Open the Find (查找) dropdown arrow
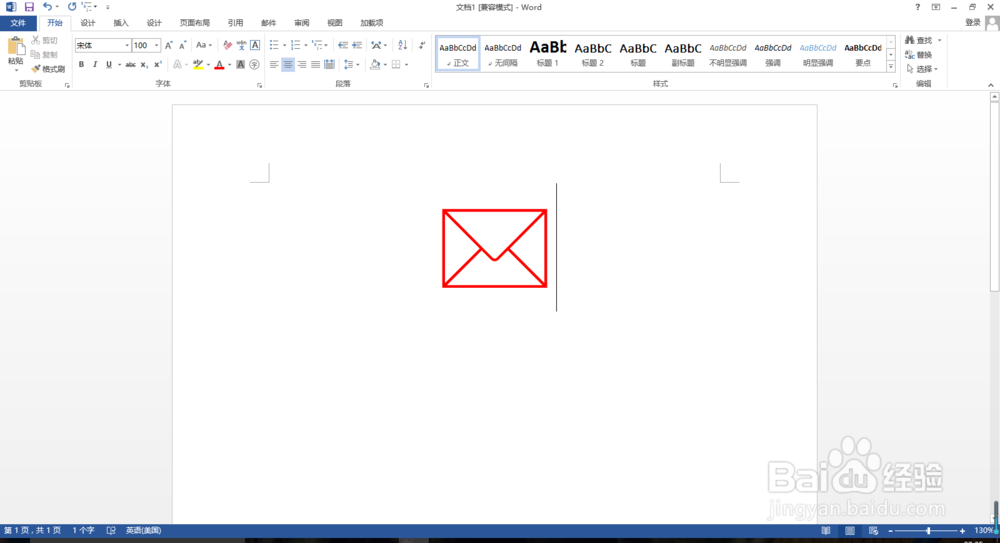 (x=939, y=40)
